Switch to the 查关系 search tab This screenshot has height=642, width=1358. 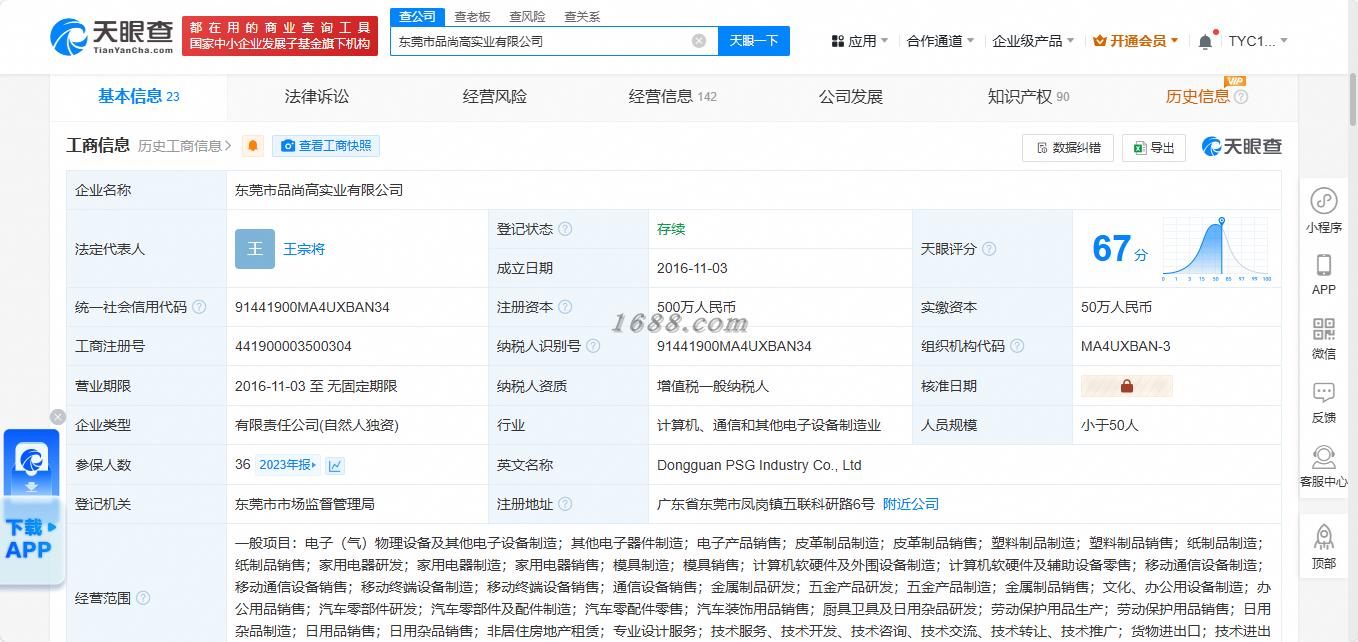tap(582, 17)
